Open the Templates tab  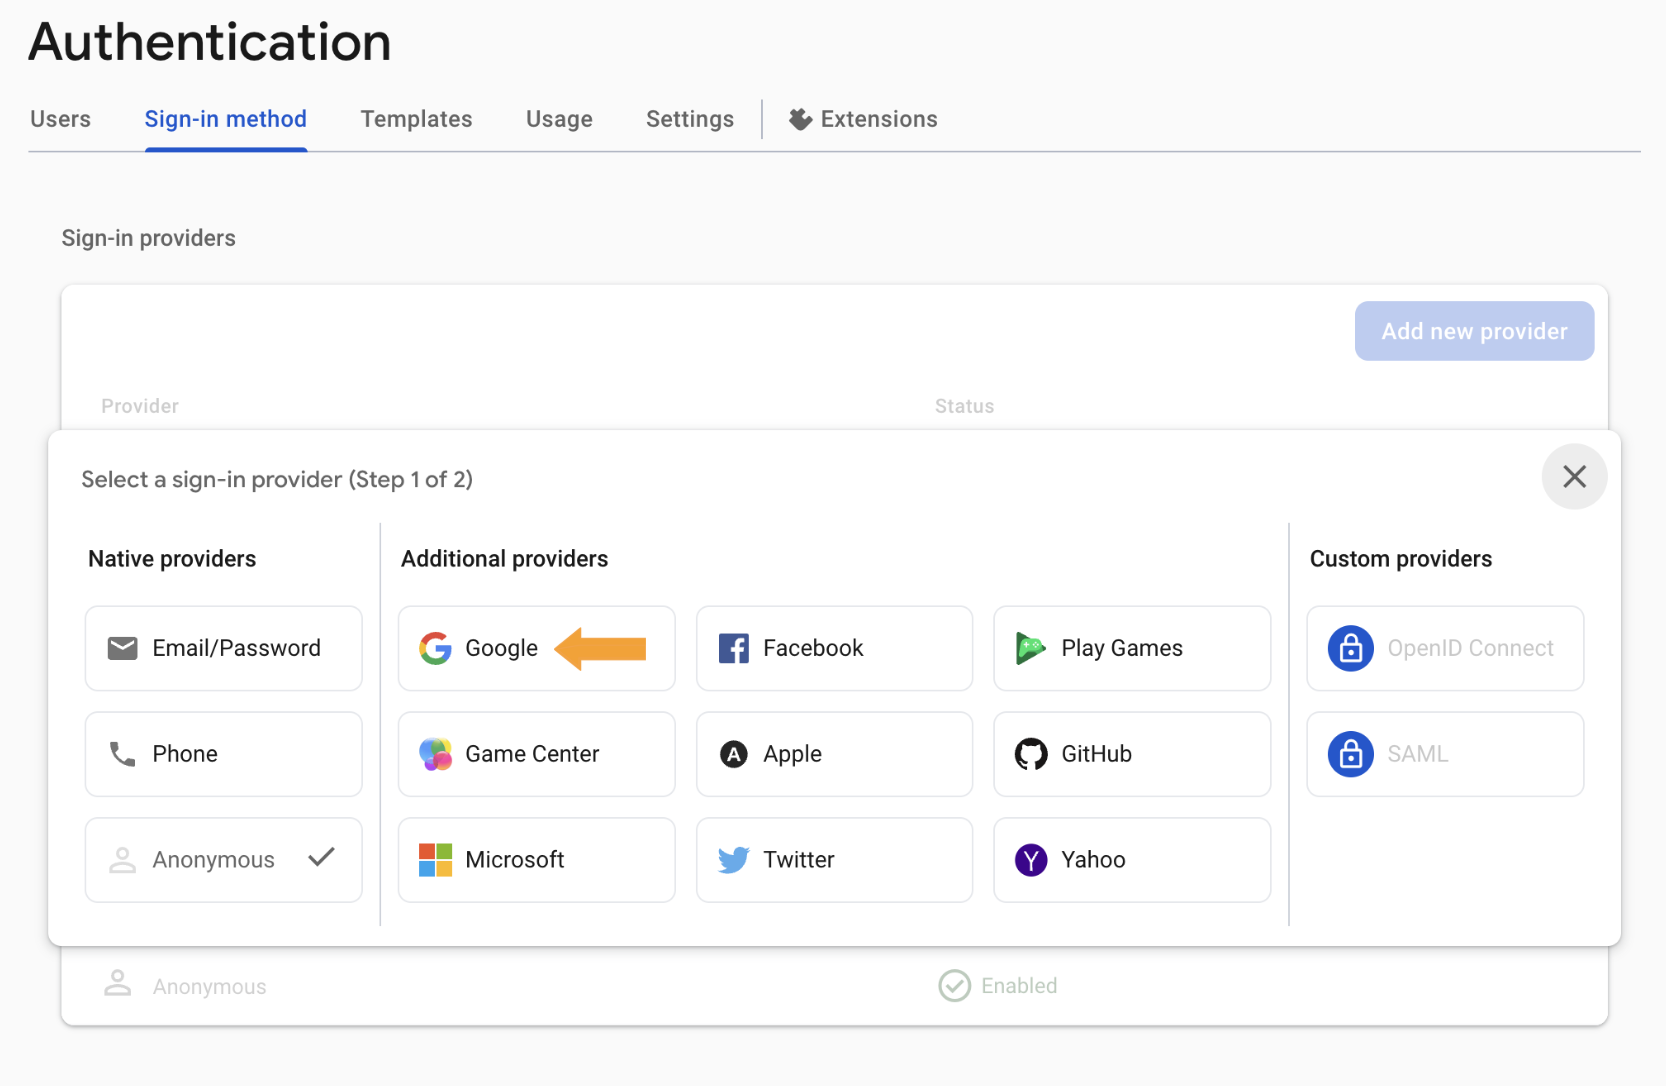pos(417,119)
